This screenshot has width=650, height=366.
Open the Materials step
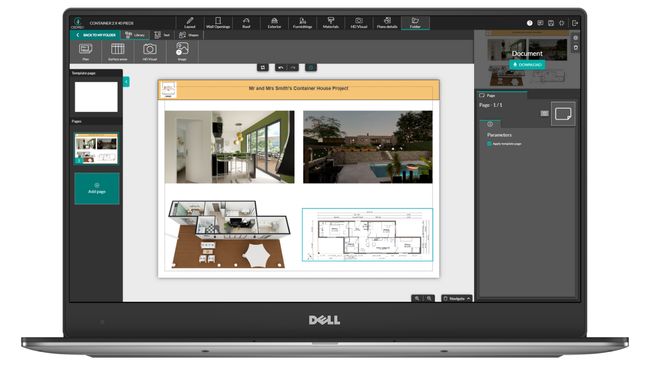point(331,23)
